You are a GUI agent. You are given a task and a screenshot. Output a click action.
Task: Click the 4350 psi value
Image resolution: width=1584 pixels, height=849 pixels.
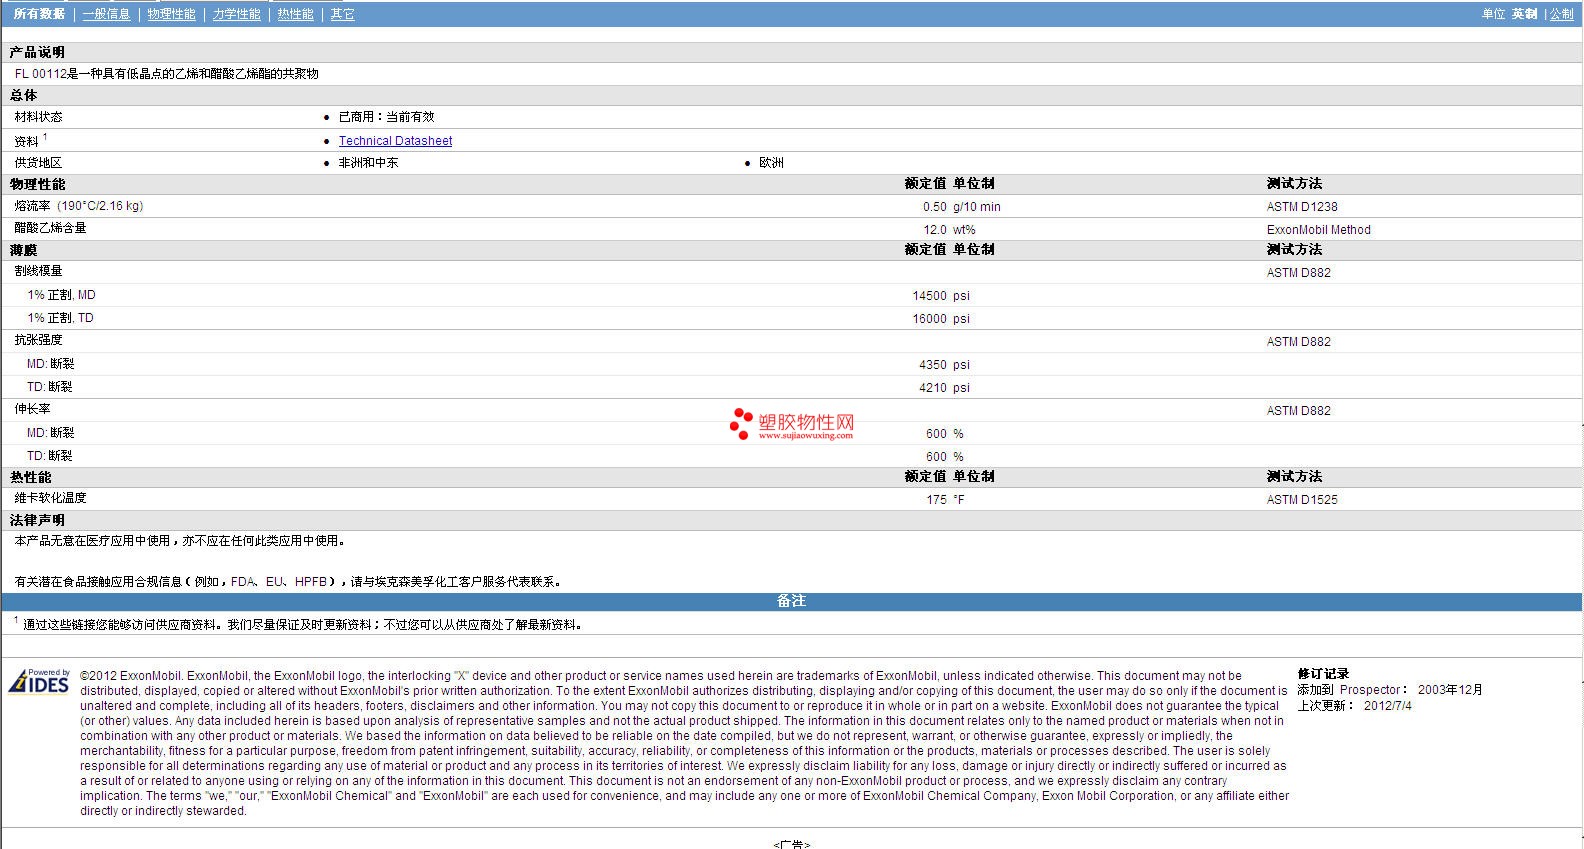(x=944, y=365)
